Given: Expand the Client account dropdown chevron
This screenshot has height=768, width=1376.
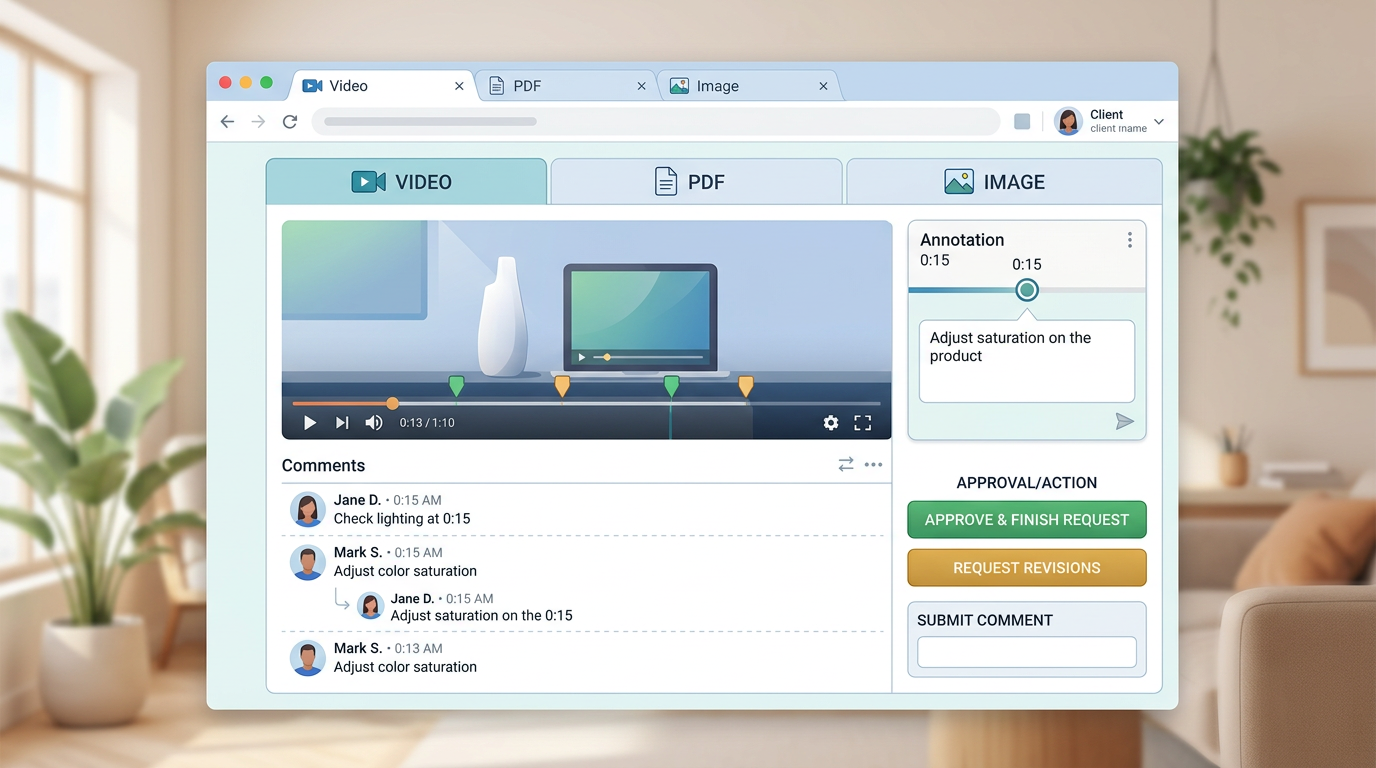Looking at the screenshot, I should click(1159, 122).
